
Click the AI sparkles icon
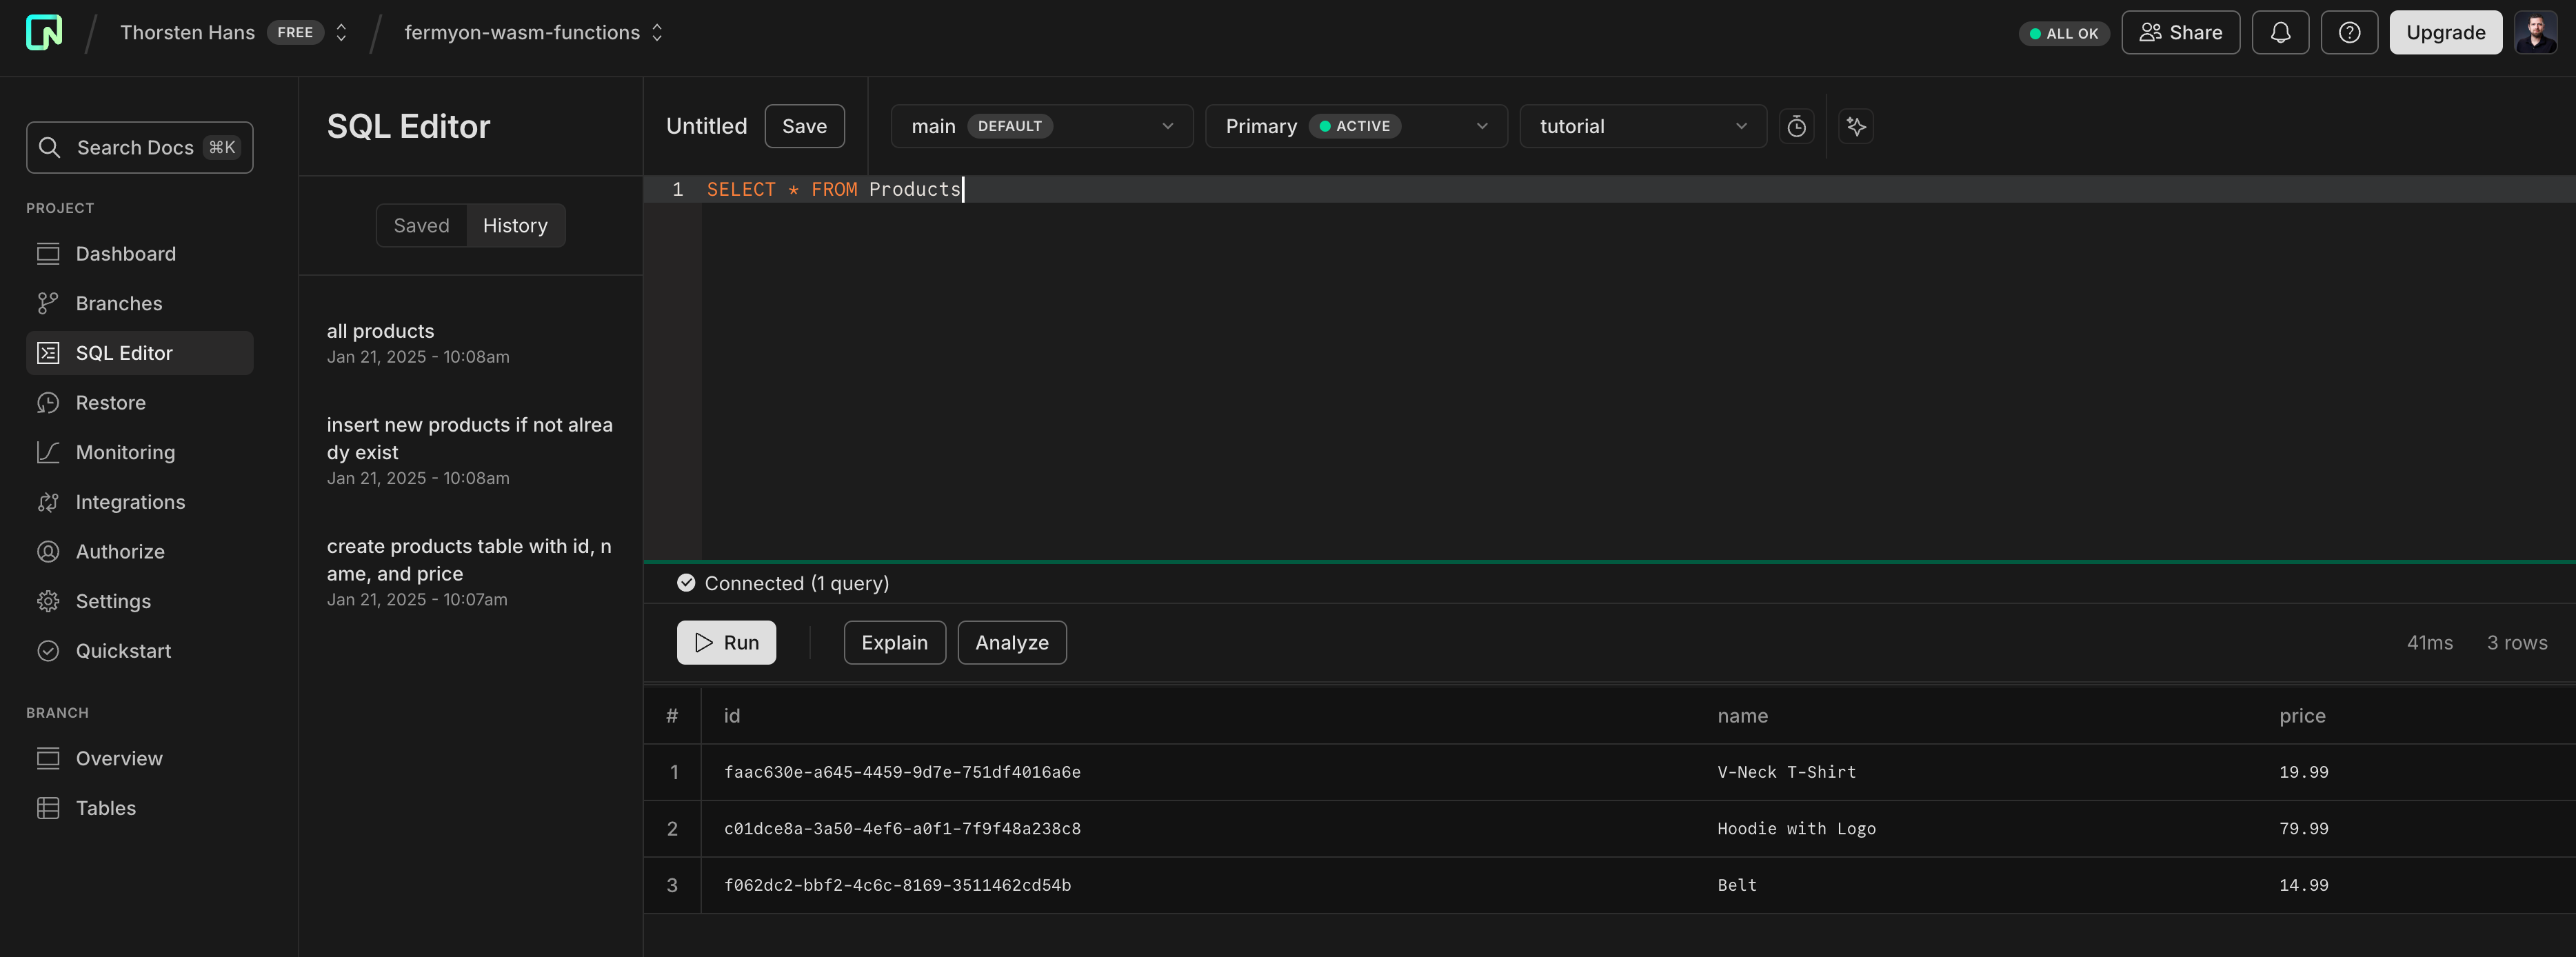(x=1856, y=126)
